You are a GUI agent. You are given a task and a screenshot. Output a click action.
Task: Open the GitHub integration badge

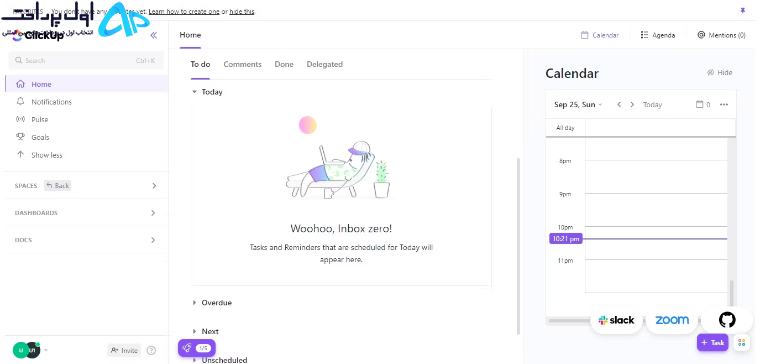pos(727,320)
